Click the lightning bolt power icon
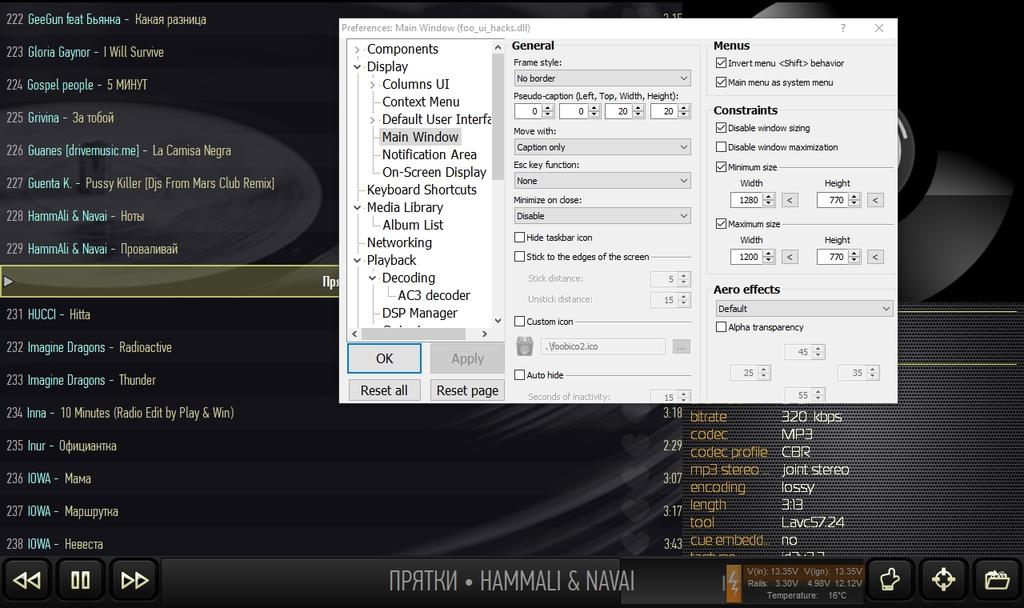 [733, 584]
